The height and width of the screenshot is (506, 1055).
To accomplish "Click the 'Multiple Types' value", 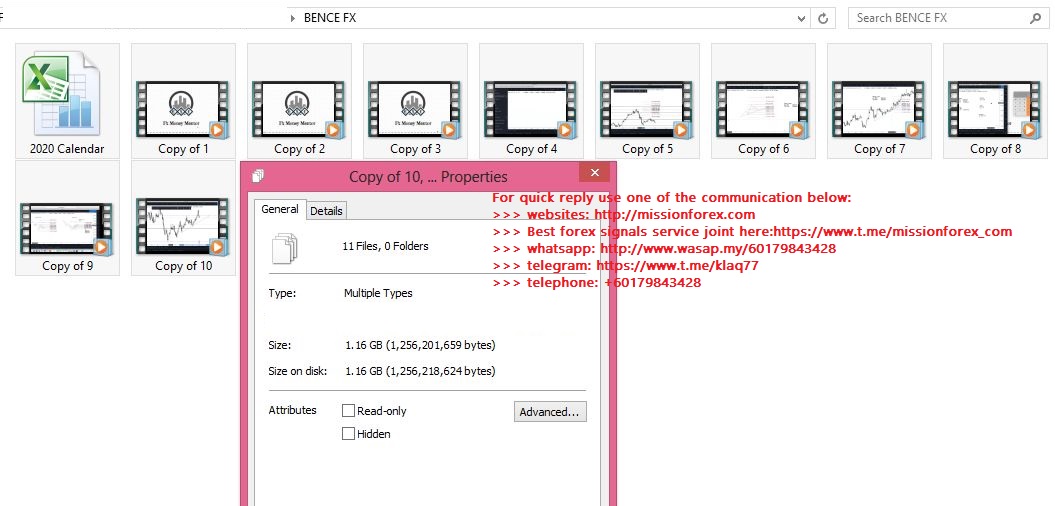I will tap(378, 293).
